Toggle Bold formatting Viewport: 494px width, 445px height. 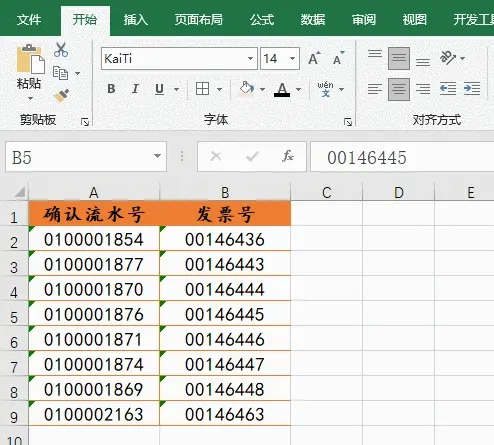[111, 89]
